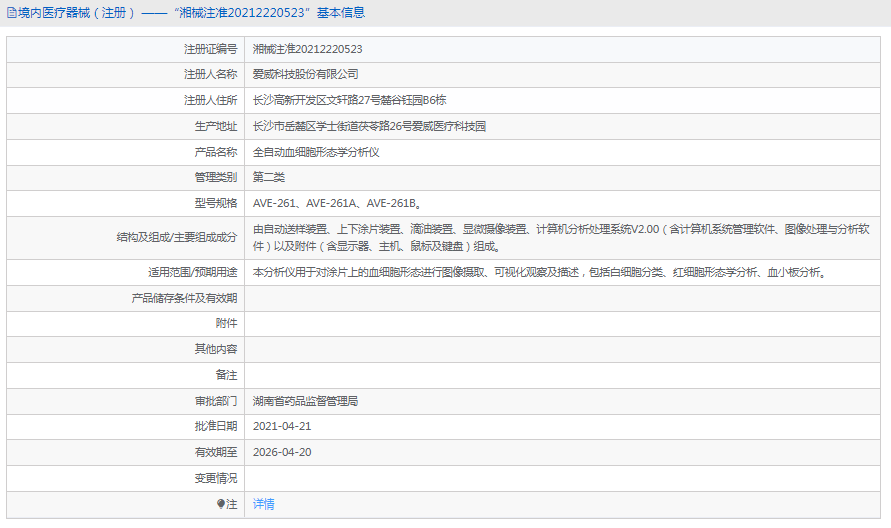This screenshot has width=891, height=528.
Task: Click the 结构及组成/主要组成成分 label
Action: 177,238
